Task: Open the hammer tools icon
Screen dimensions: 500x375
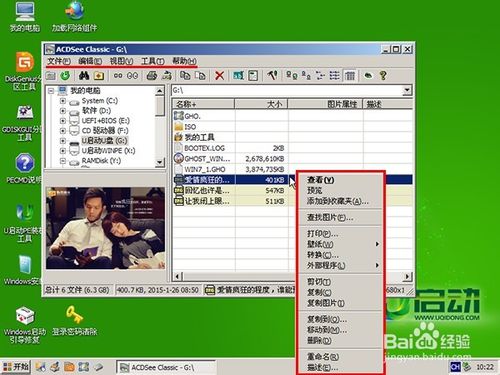Action: [x=272, y=76]
